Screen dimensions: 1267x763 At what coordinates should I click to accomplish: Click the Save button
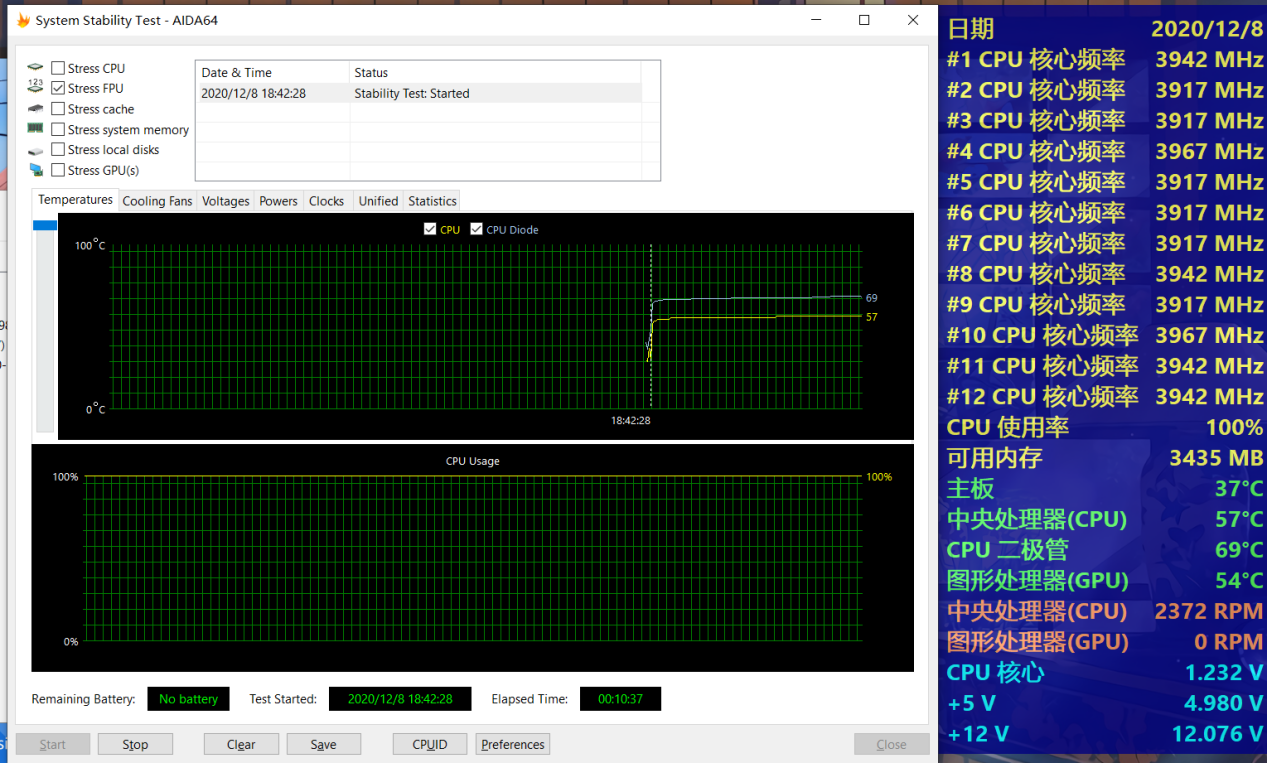click(x=323, y=744)
